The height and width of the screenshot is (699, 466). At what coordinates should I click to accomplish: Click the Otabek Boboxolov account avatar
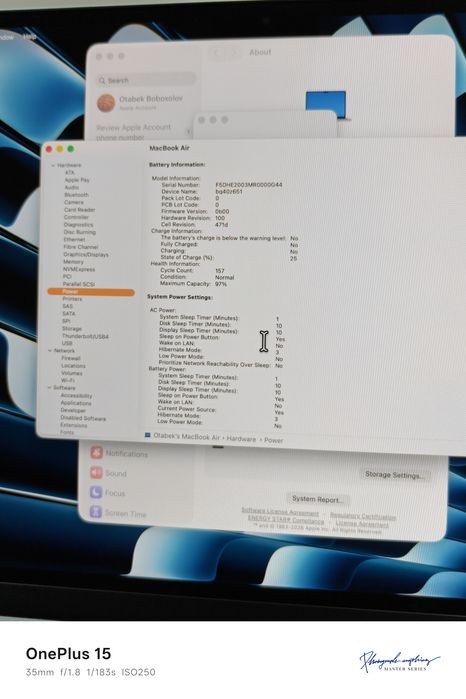click(106, 103)
